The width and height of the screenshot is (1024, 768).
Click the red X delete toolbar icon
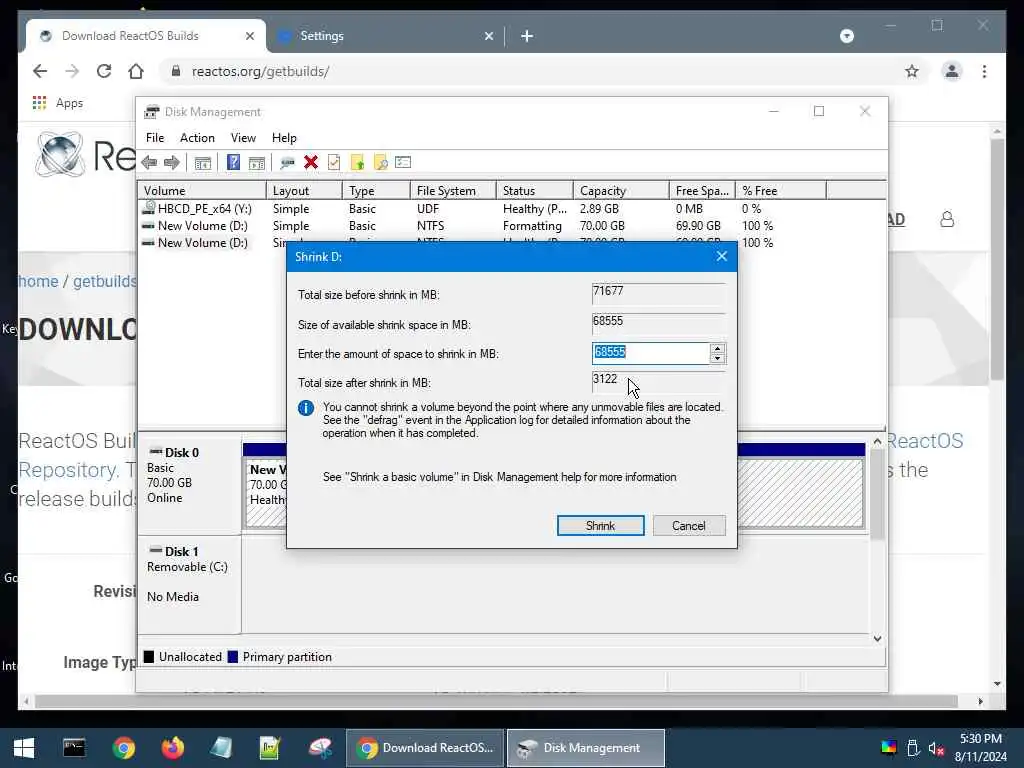click(x=311, y=162)
